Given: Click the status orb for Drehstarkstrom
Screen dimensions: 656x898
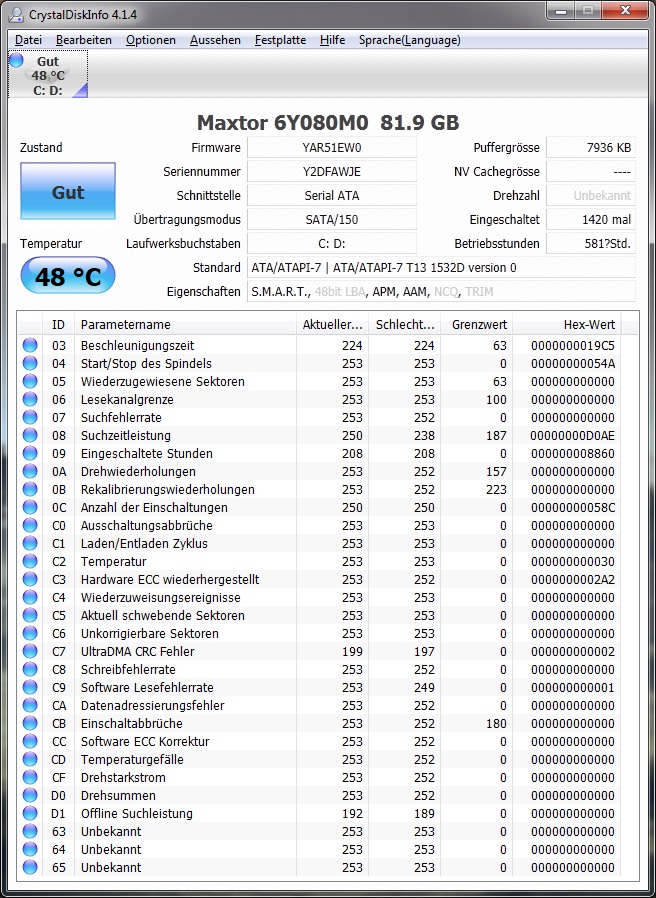Looking at the screenshot, I should click(30, 778).
